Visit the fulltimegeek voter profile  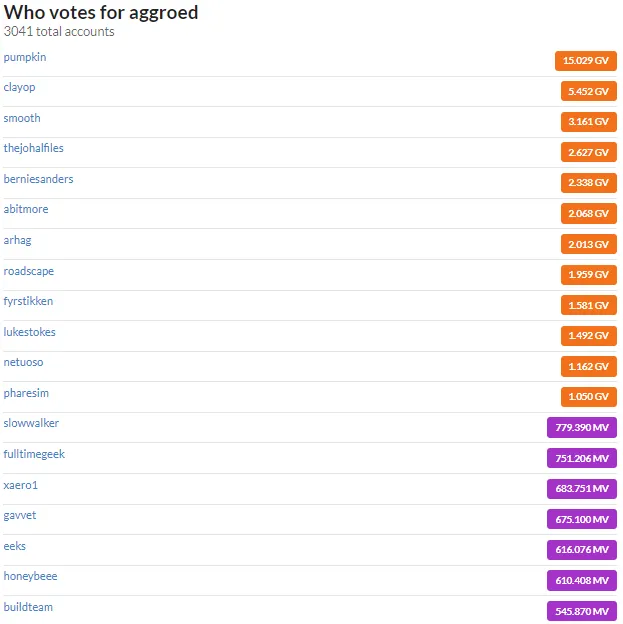pyautogui.click(x=34, y=454)
